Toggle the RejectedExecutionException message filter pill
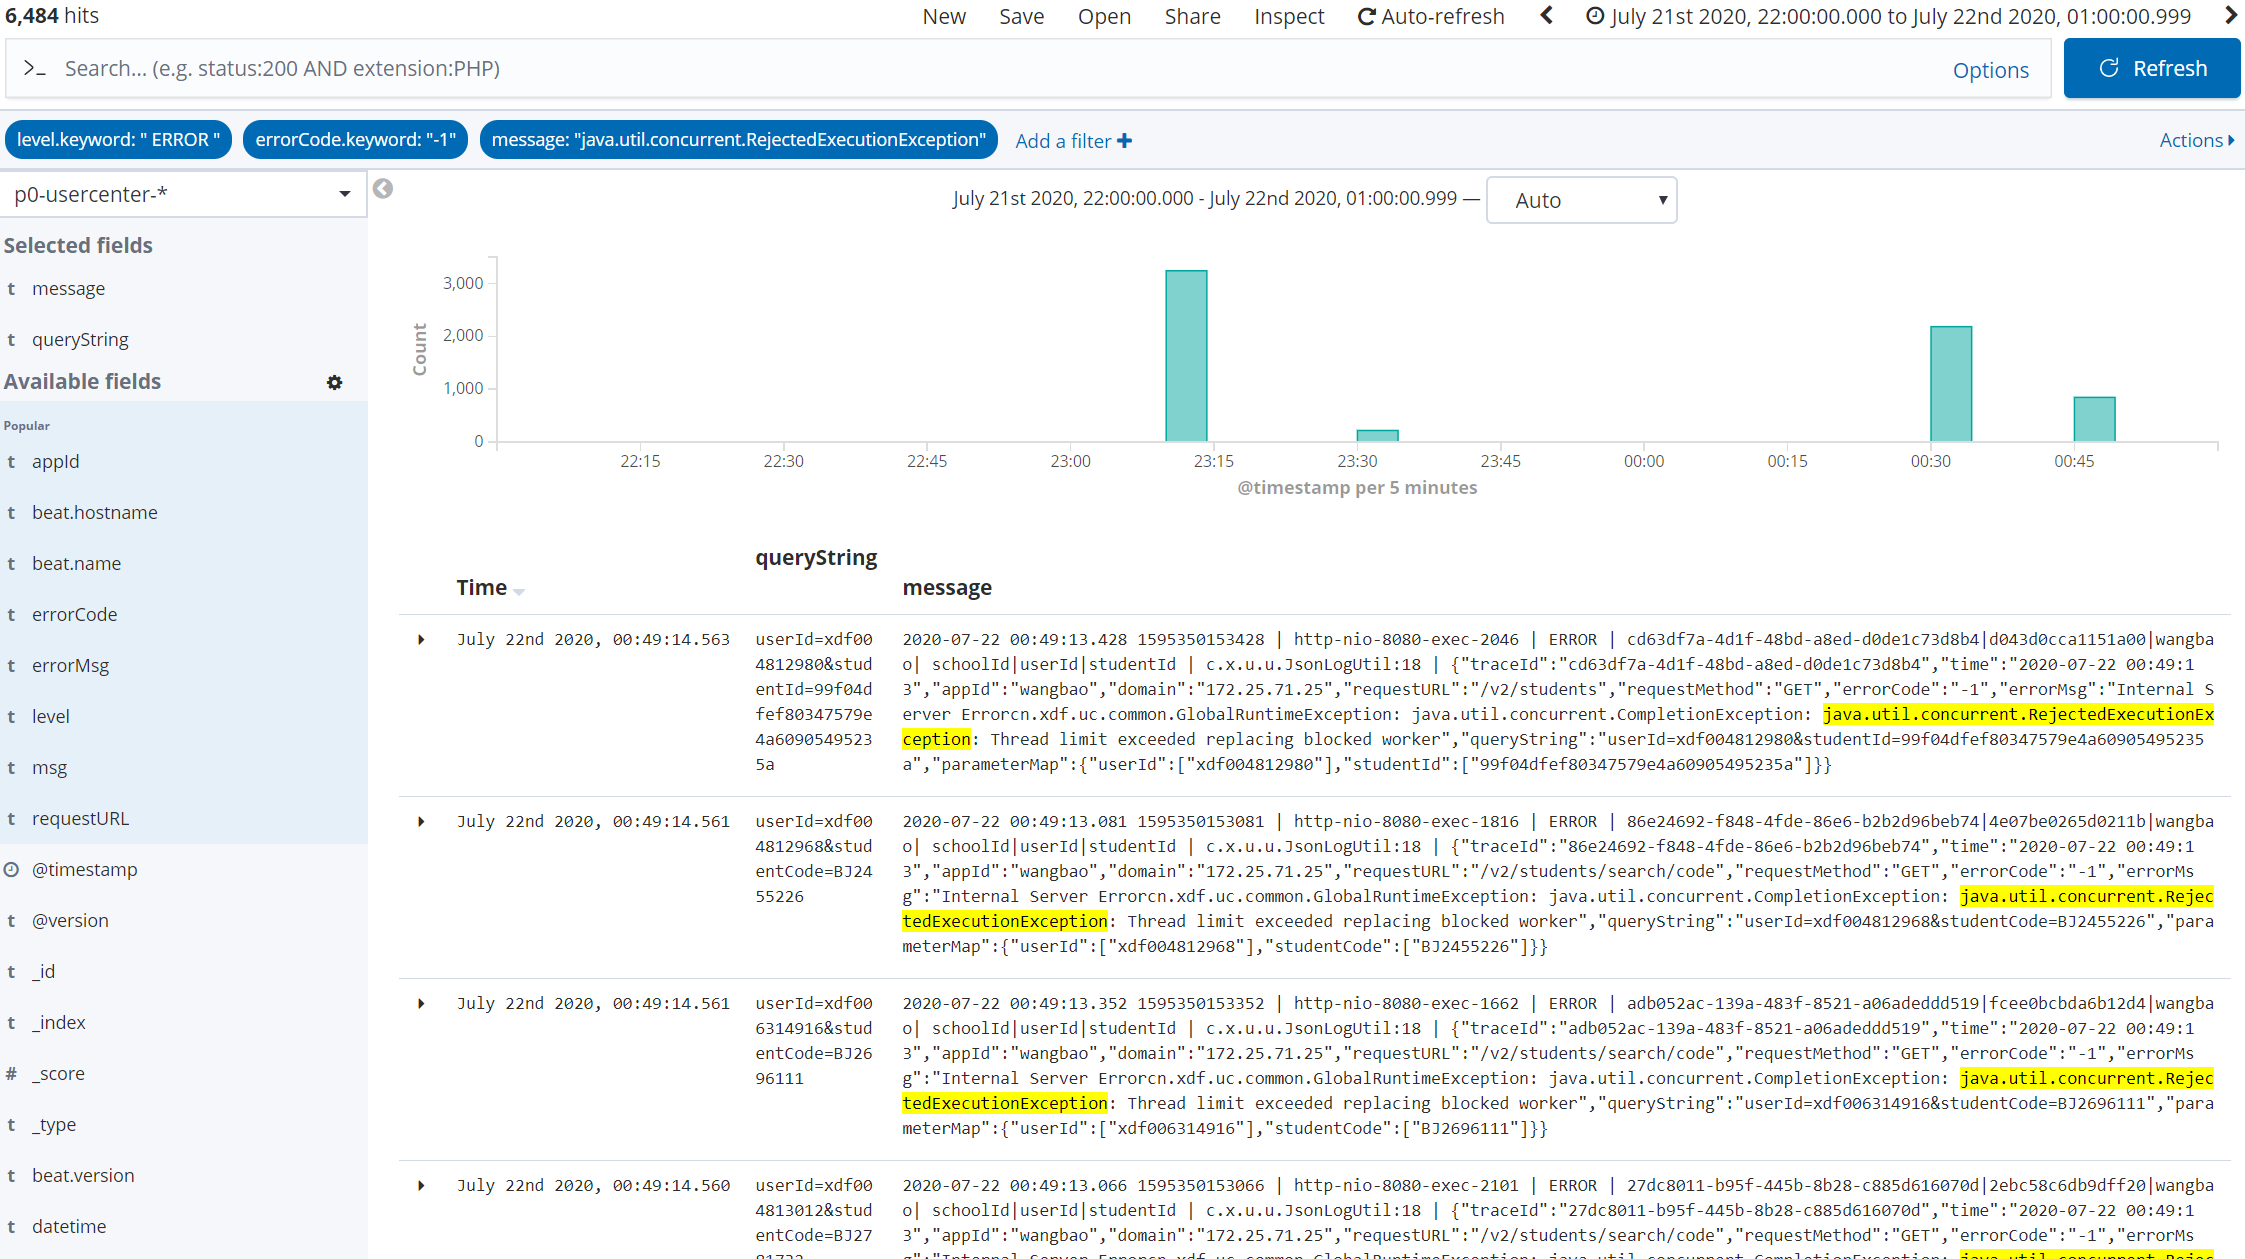This screenshot has width=2245, height=1259. 738,139
